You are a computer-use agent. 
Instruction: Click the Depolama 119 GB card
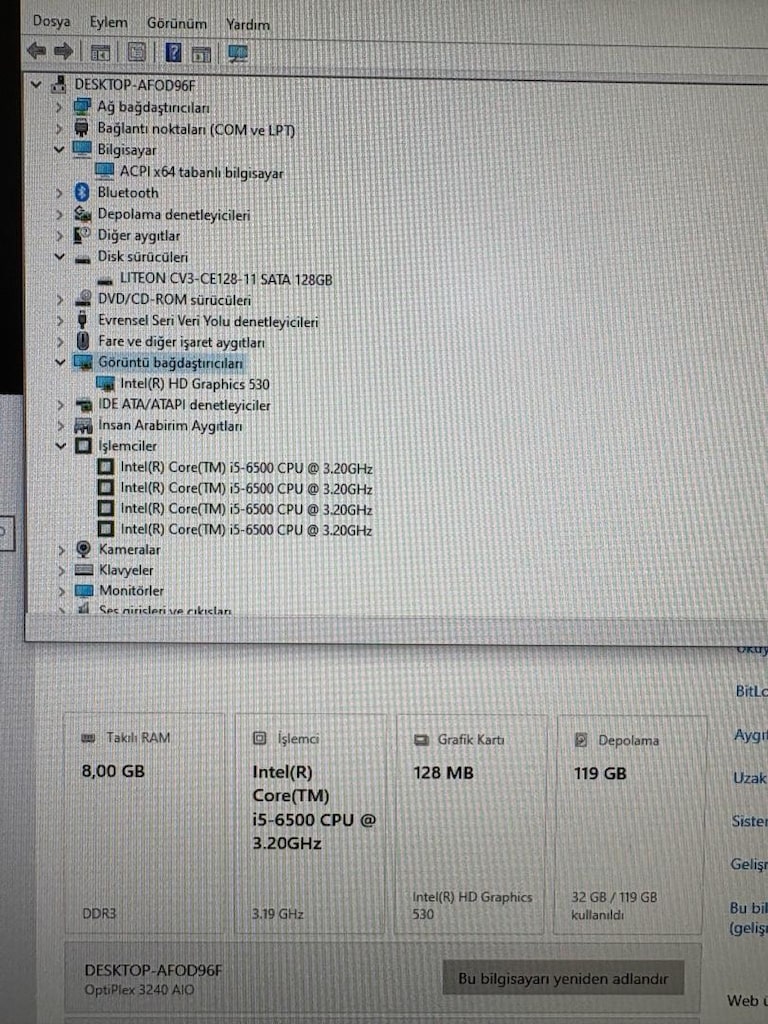point(630,825)
